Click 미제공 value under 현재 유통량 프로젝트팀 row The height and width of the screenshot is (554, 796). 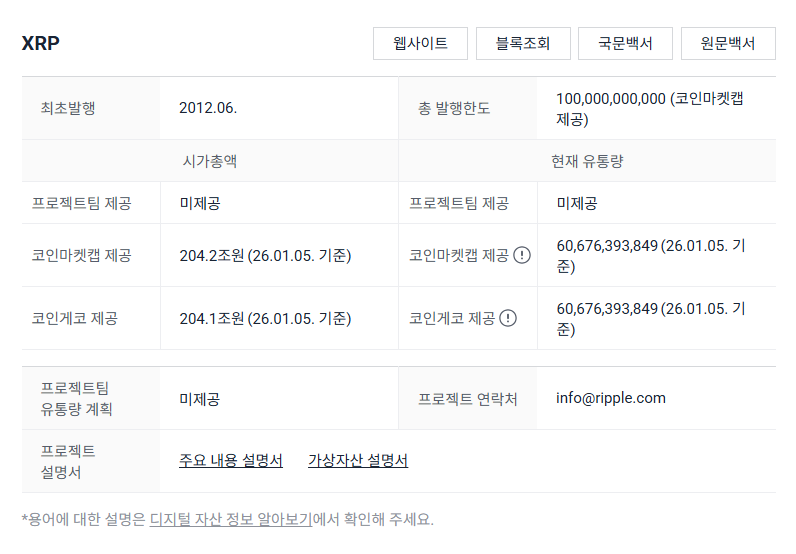pyautogui.click(x=577, y=204)
